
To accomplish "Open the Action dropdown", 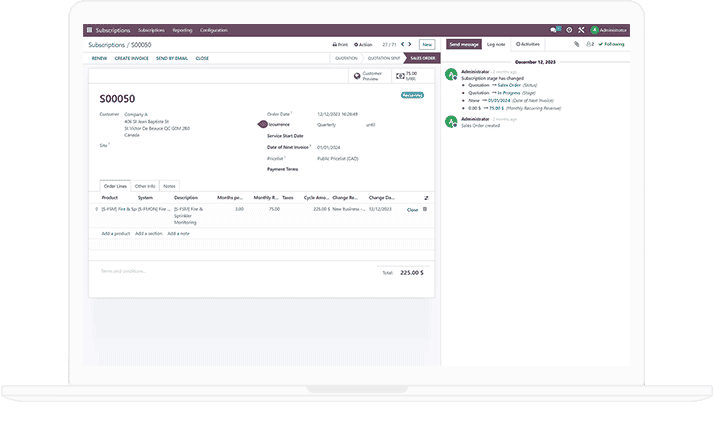I will tap(363, 45).
